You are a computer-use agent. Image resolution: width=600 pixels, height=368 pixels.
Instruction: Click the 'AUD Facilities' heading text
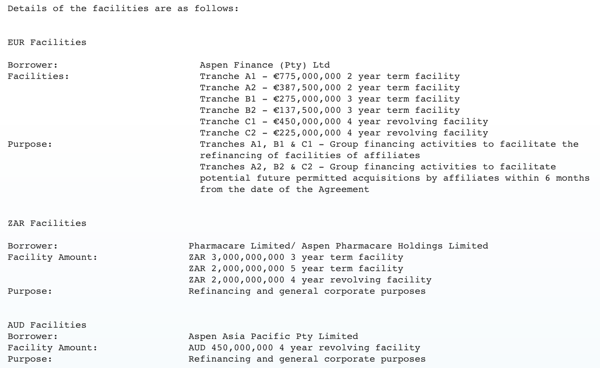click(x=47, y=325)
